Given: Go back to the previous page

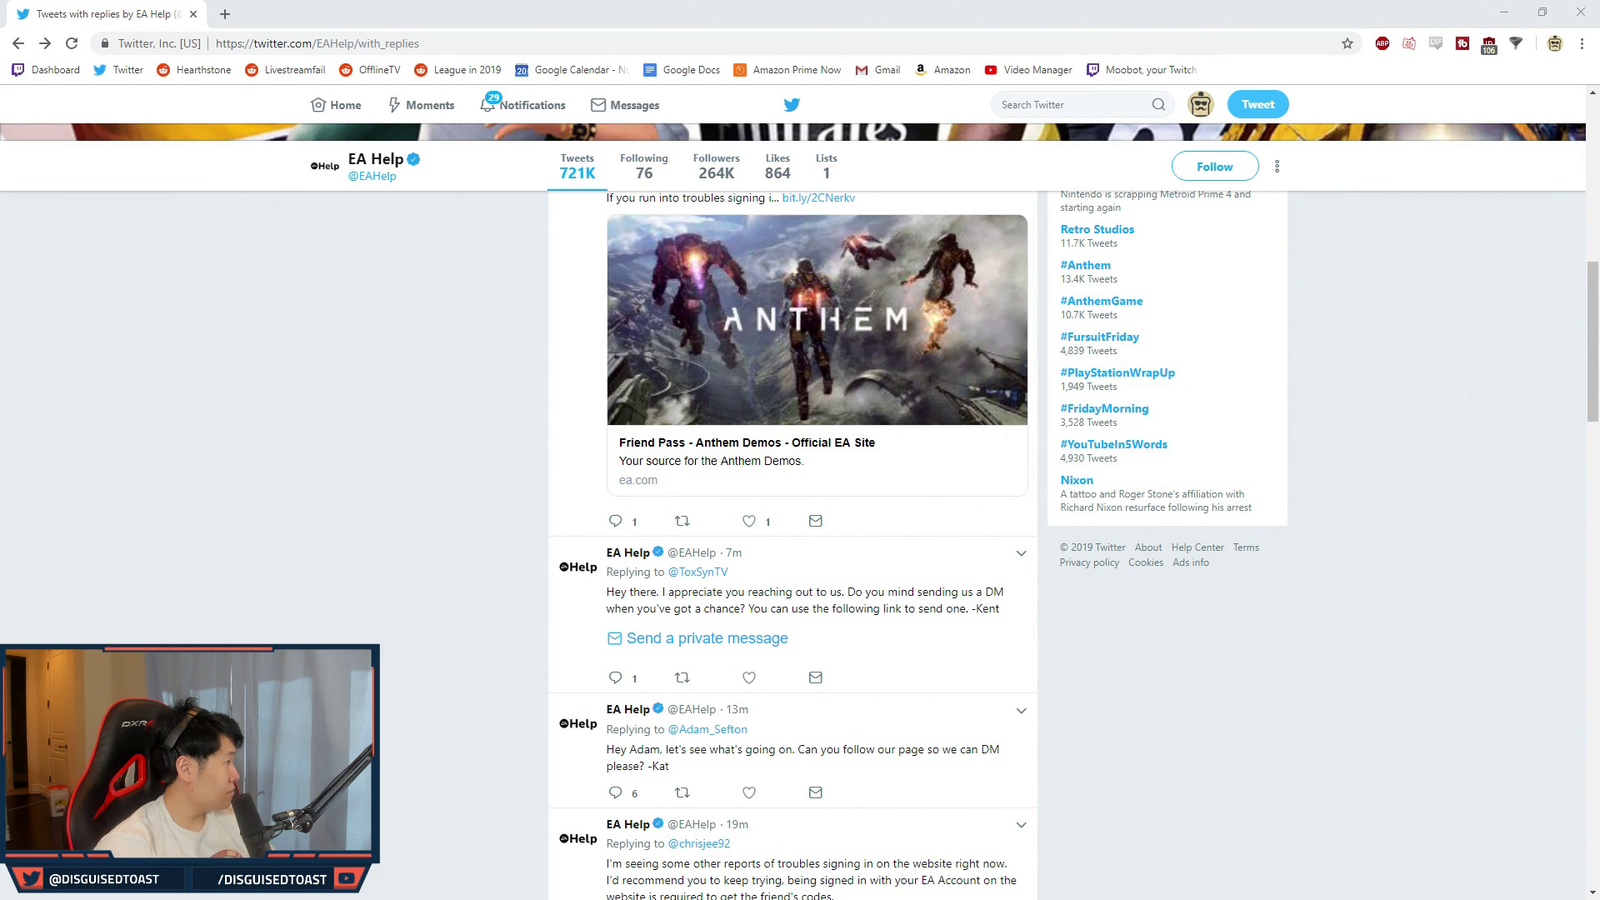Looking at the screenshot, I should (x=18, y=43).
